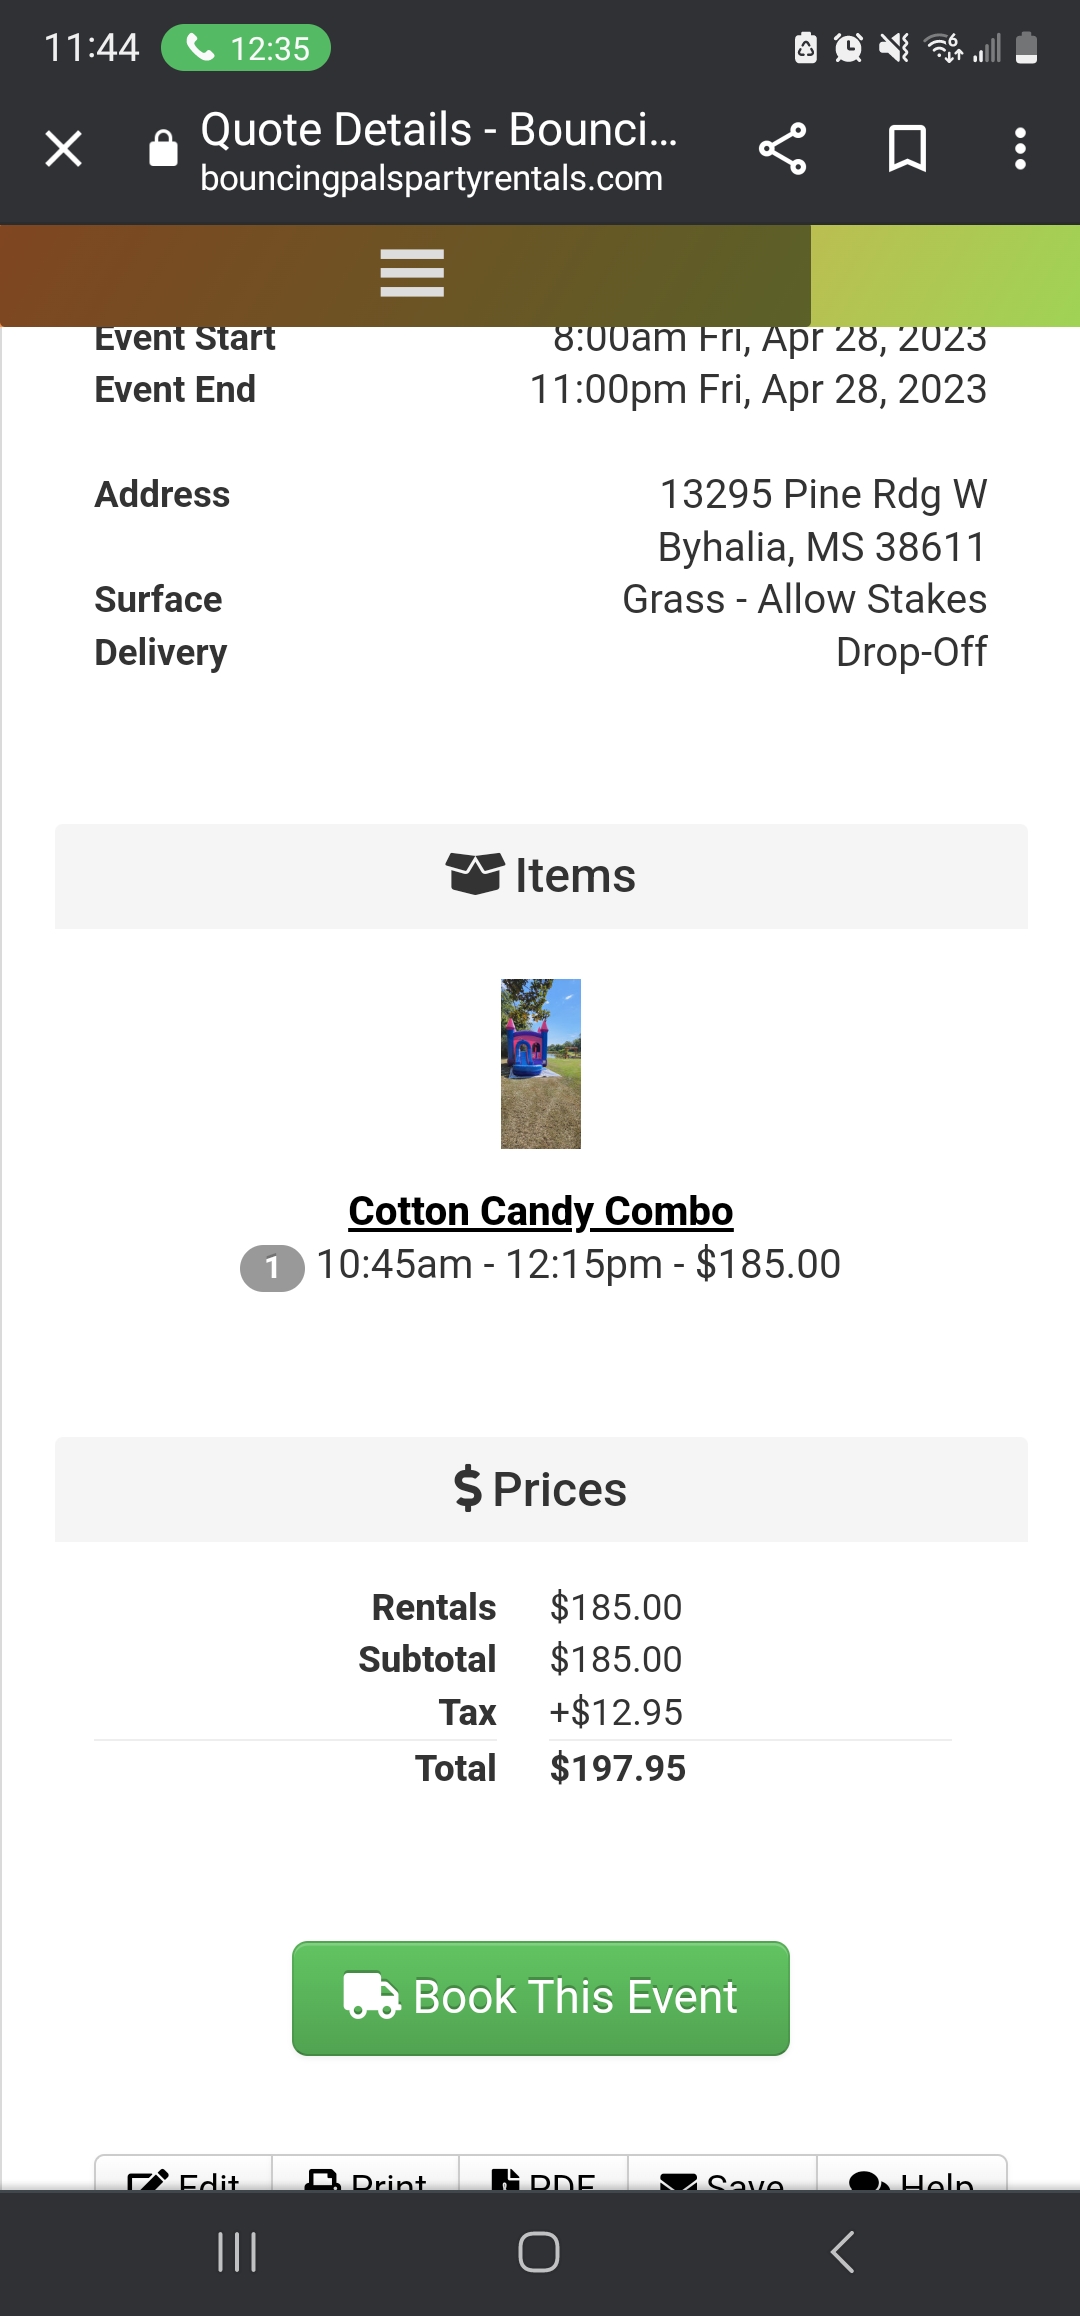Screen dimensions: 1080x2316
Task: Open the three-dot browser menu
Action: (x=1019, y=150)
